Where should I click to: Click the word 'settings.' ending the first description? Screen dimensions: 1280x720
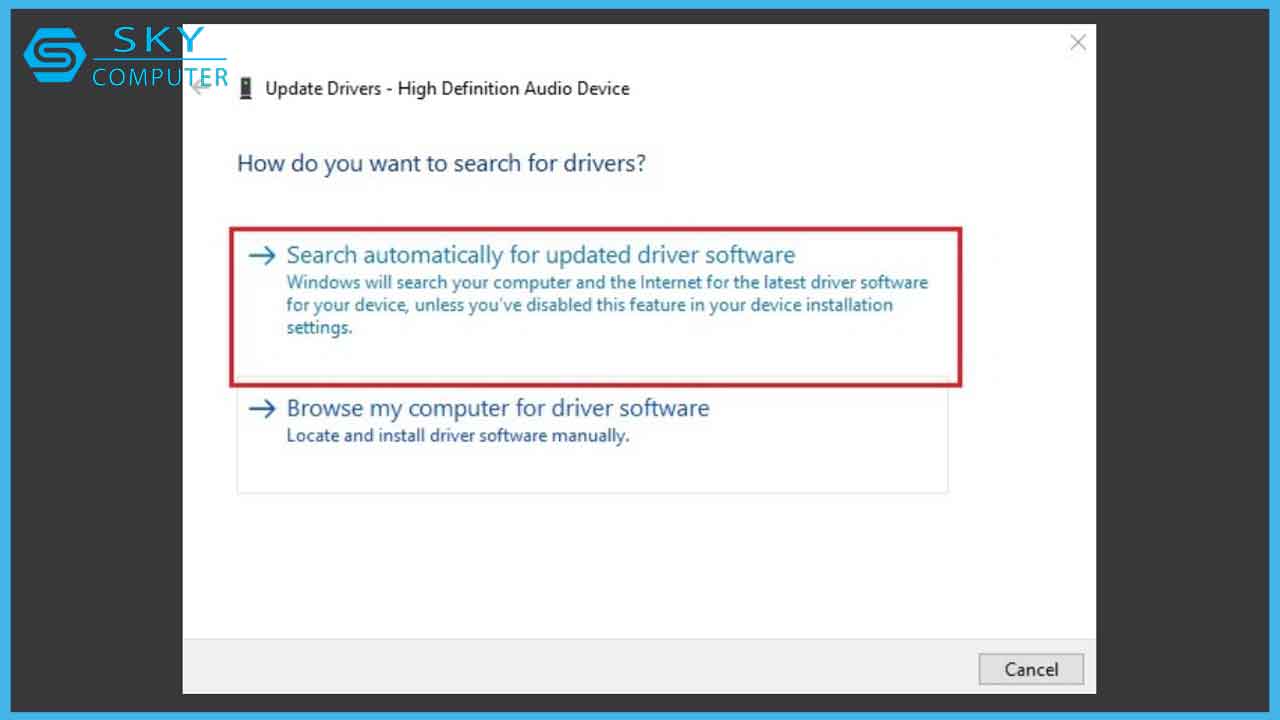[319, 327]
